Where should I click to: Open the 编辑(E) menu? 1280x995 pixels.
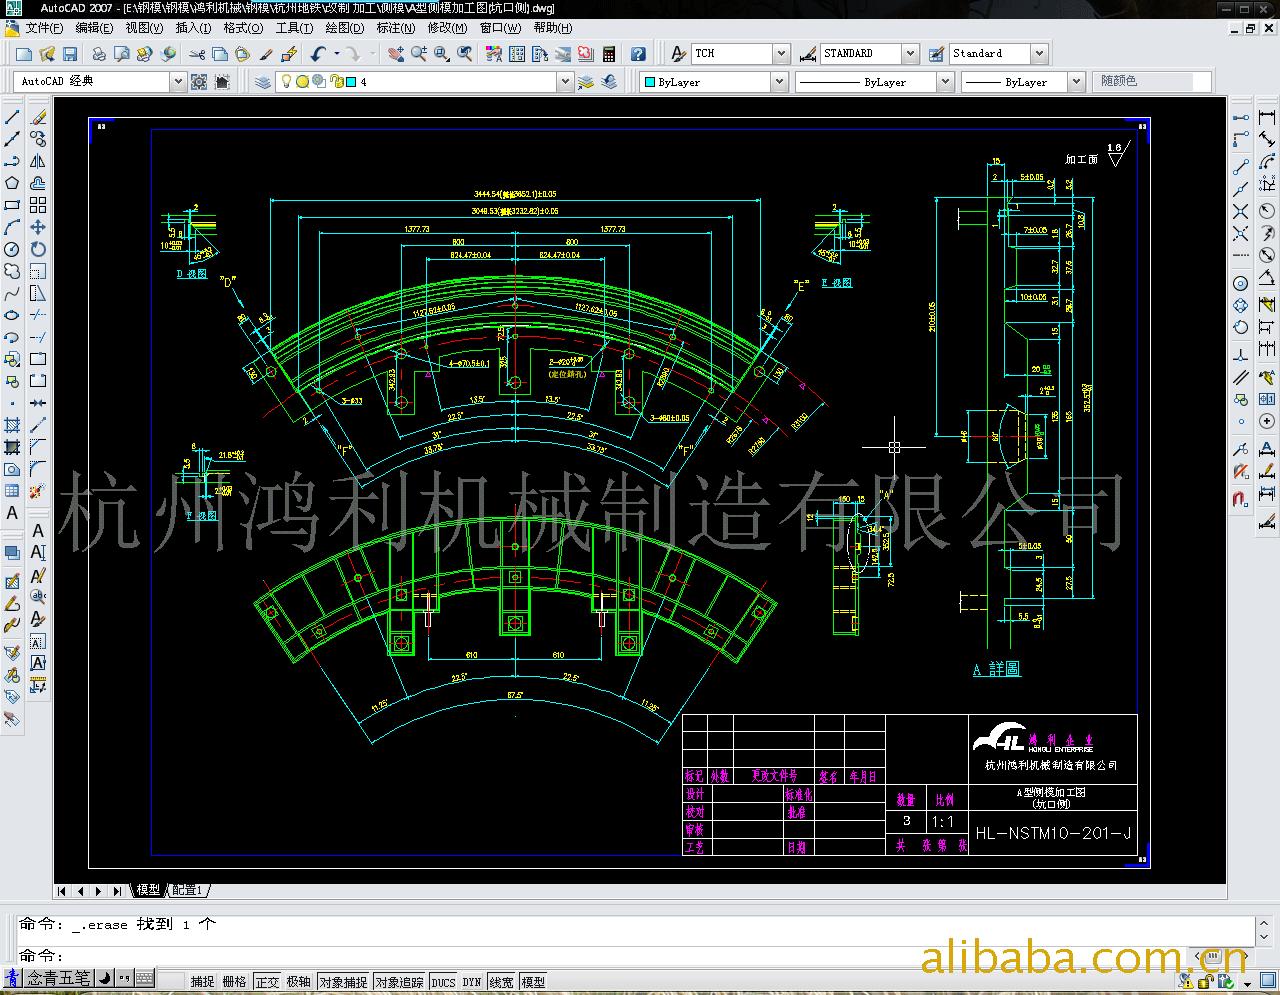click(95, 28)
